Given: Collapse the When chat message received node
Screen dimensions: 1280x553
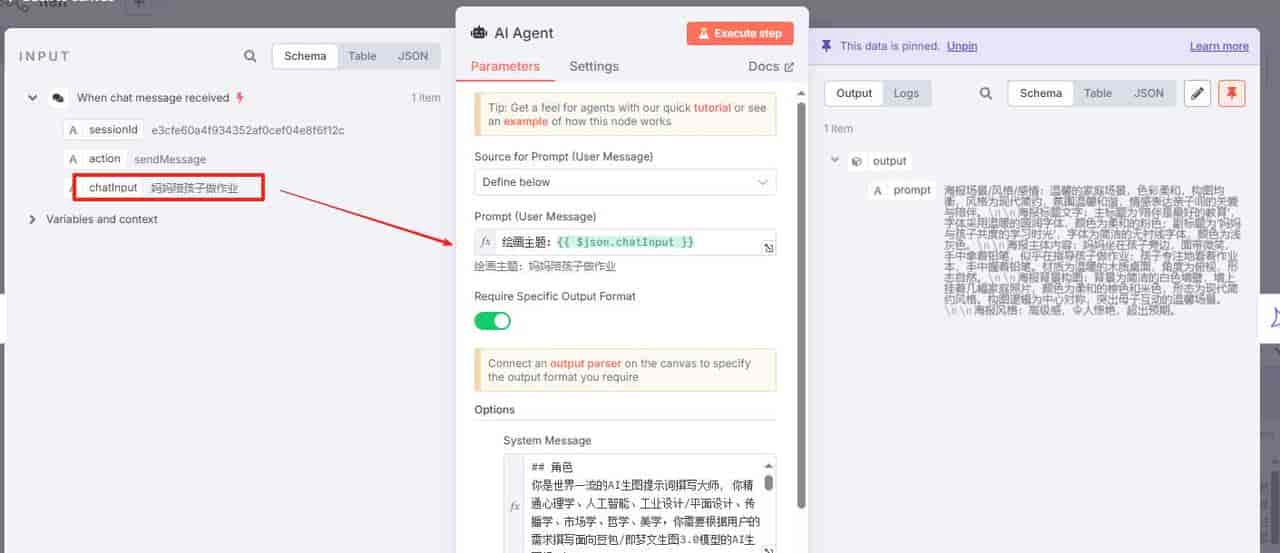Looking at the screenshot, I should [x=33, y=98].
